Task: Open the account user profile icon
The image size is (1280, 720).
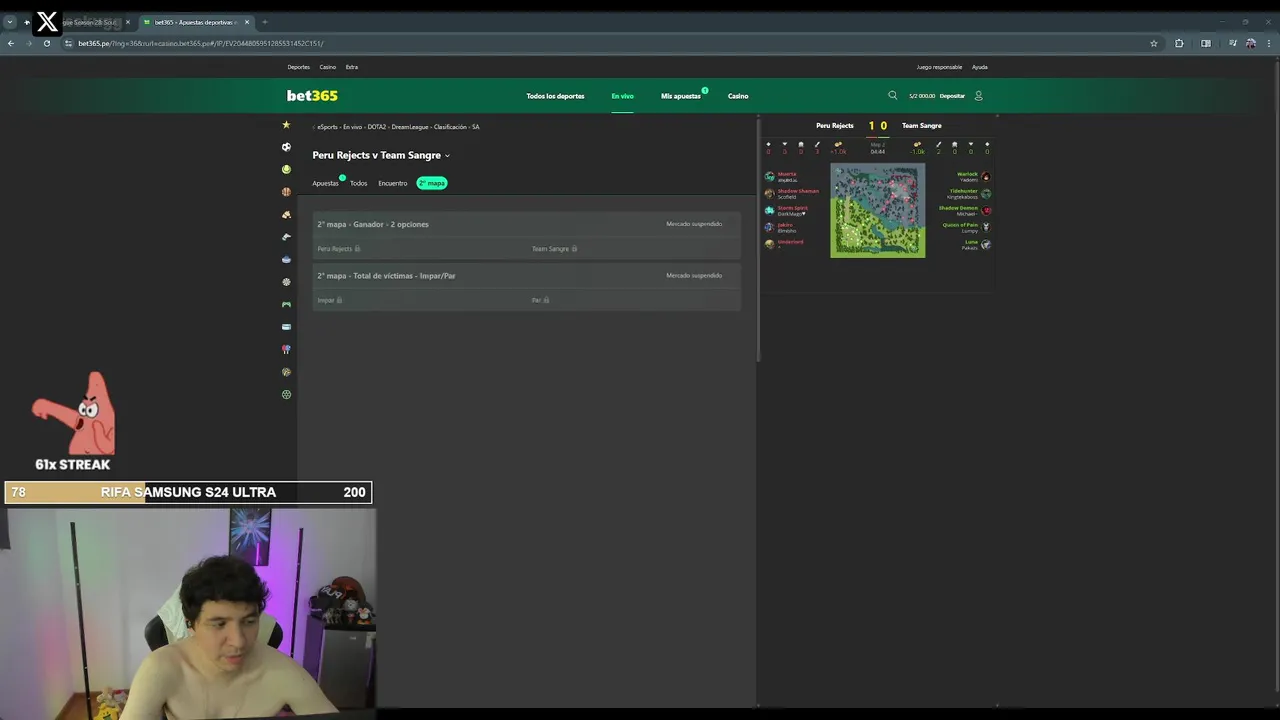Action: pos(978,96)
